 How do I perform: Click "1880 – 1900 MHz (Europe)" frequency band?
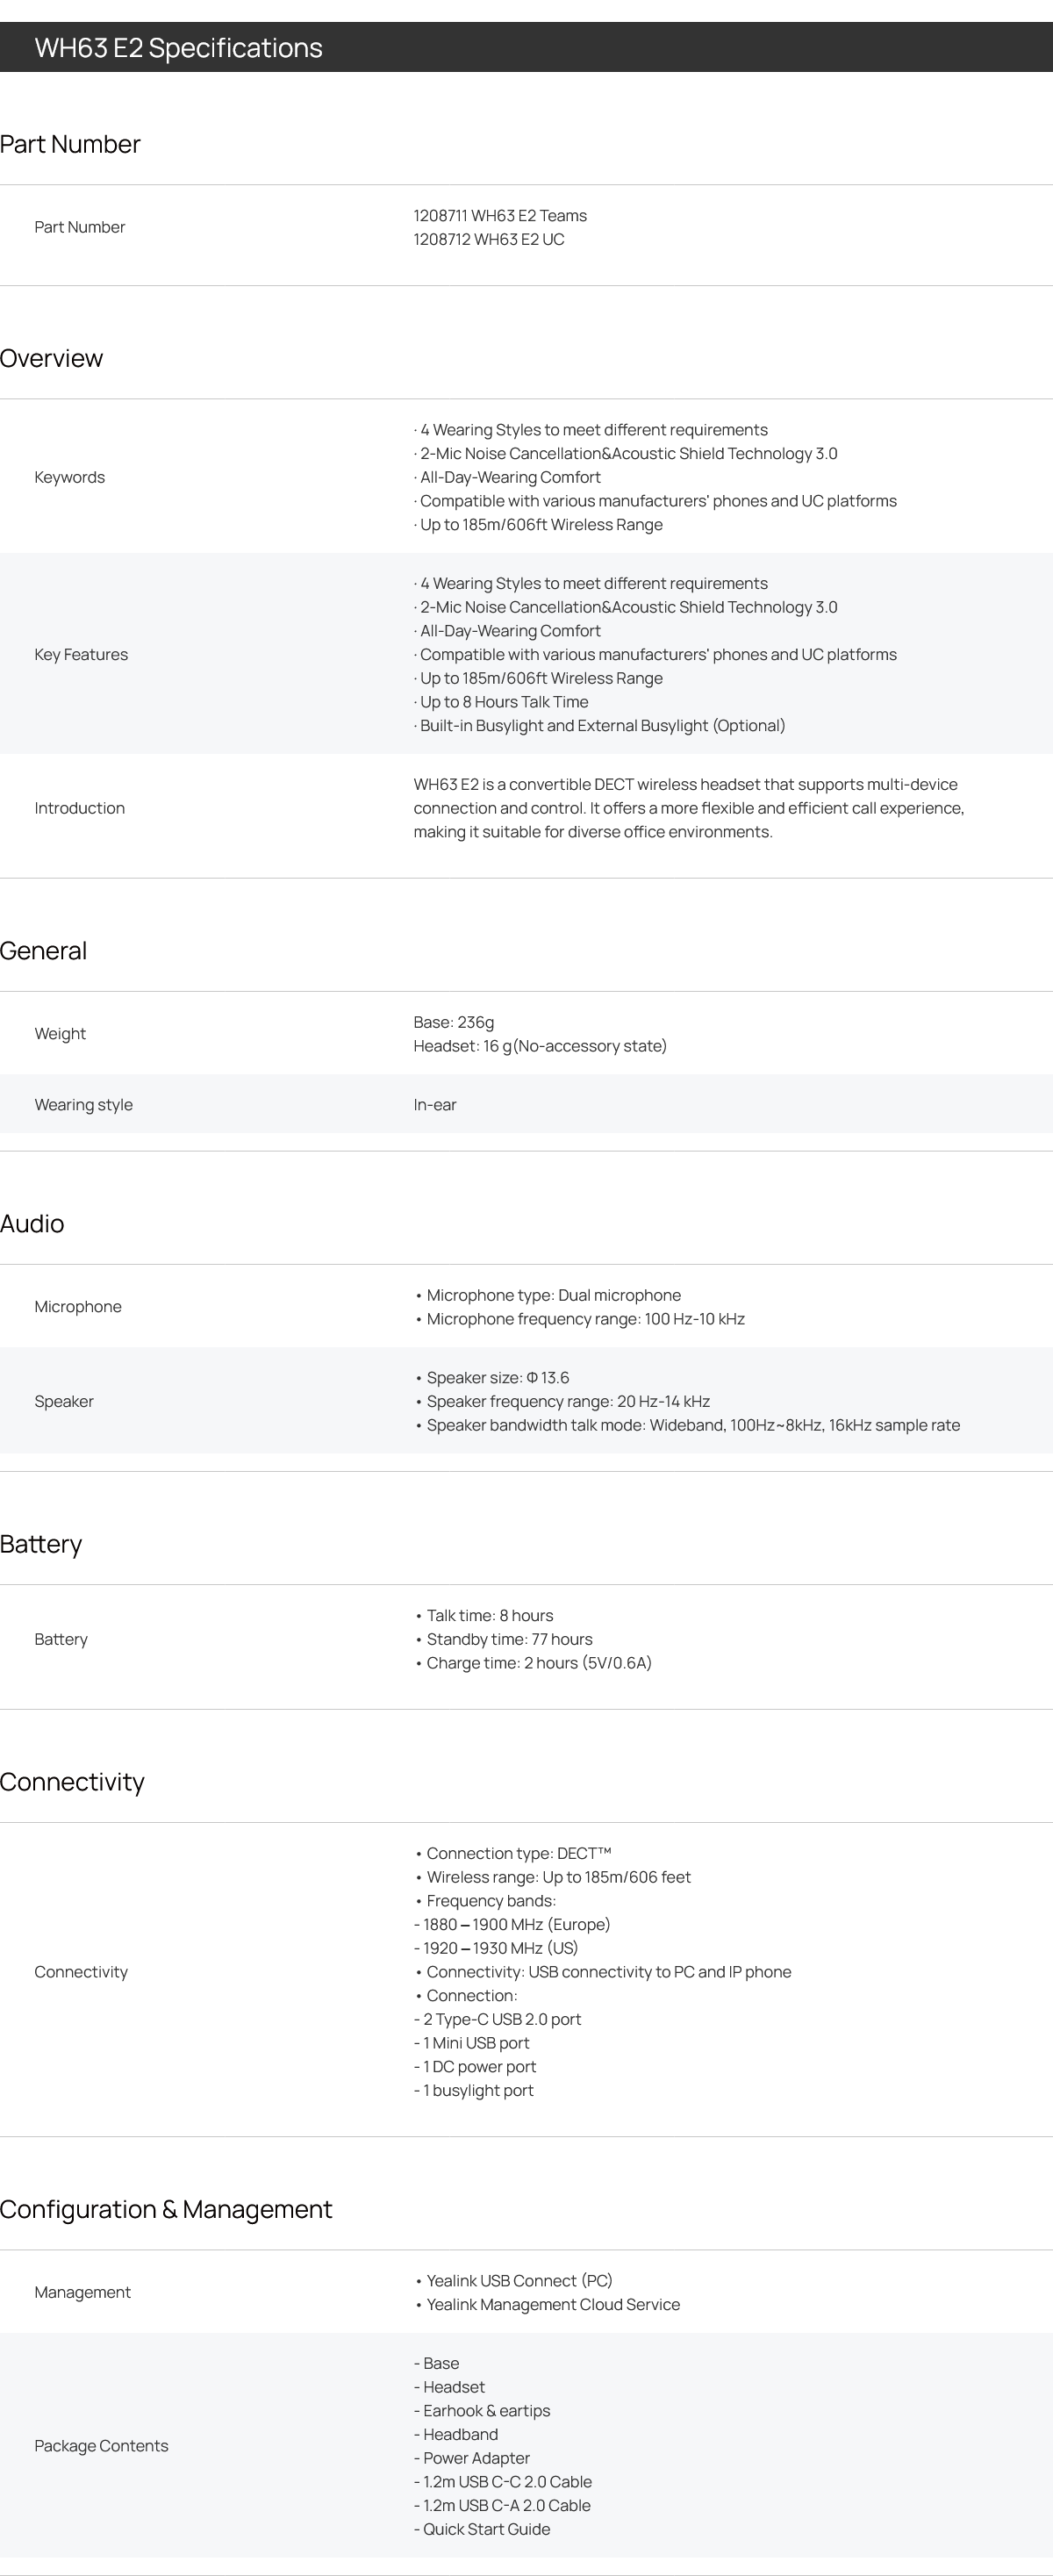tap(512, 1925)
